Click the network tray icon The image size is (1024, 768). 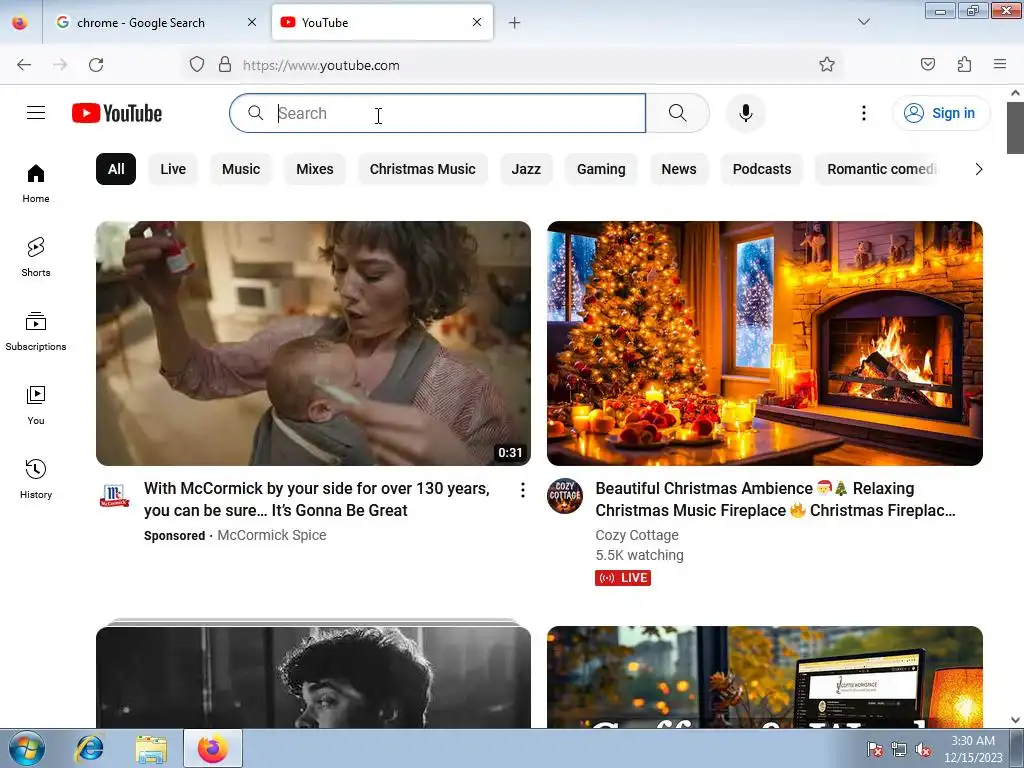pos(899,750)
